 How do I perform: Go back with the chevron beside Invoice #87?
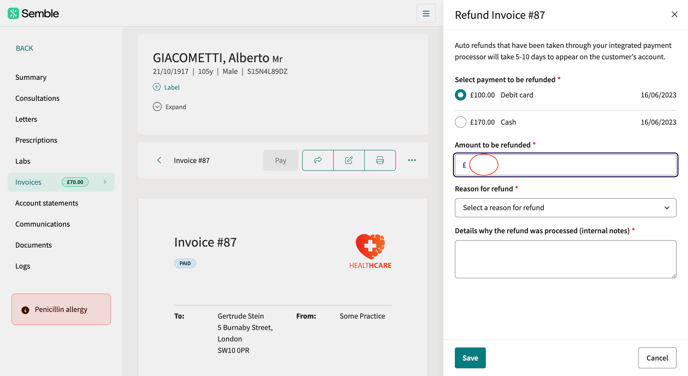(159, 160)
